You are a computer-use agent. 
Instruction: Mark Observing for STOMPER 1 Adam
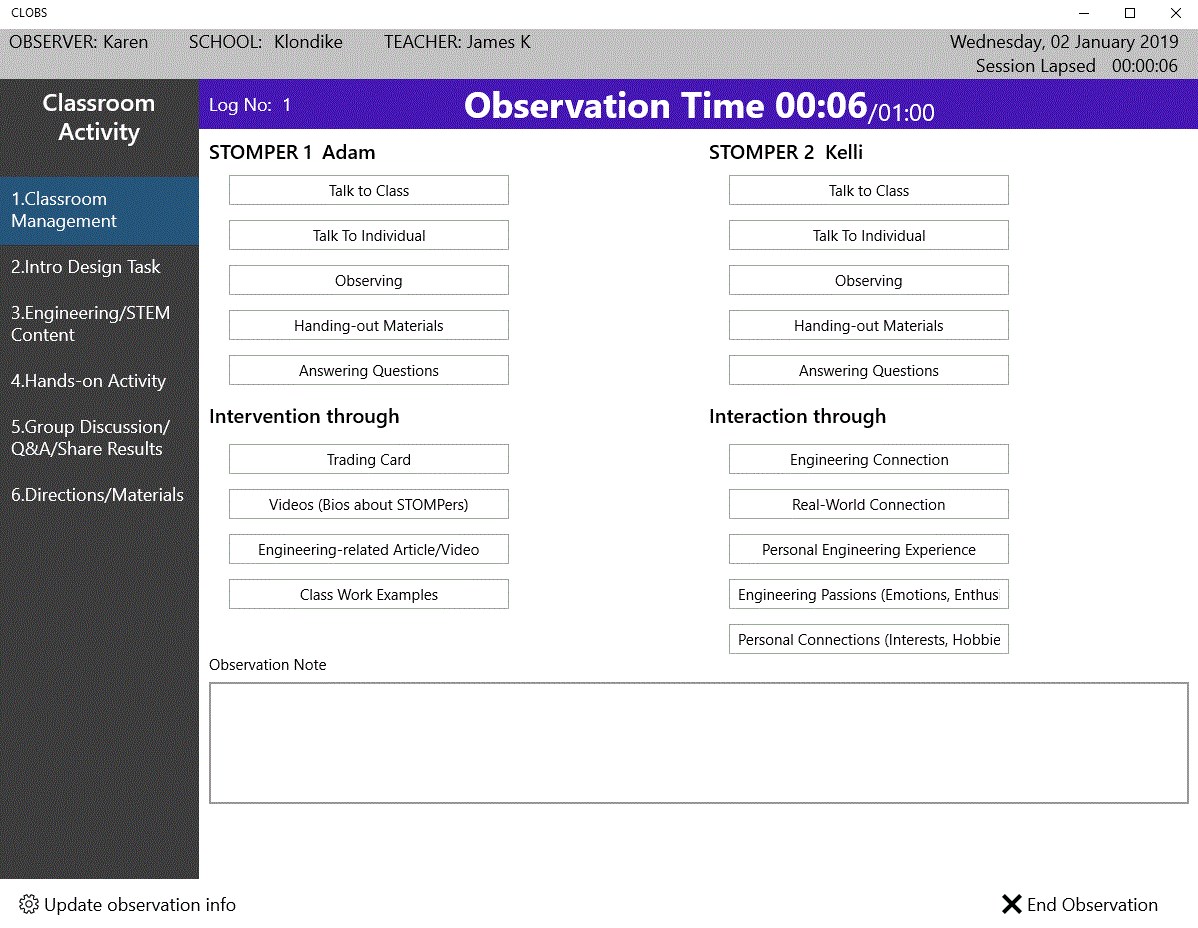(368, 280)
